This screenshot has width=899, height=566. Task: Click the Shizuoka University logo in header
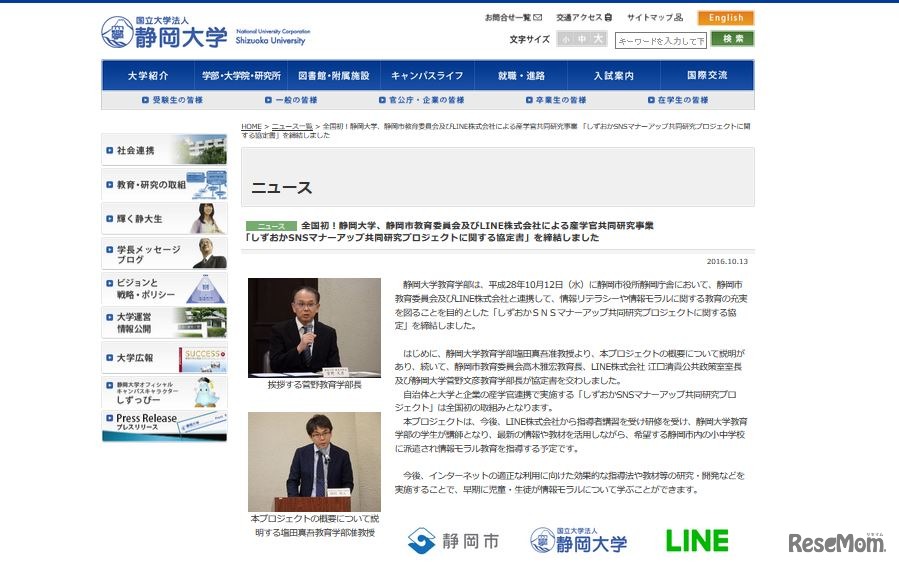206,33
